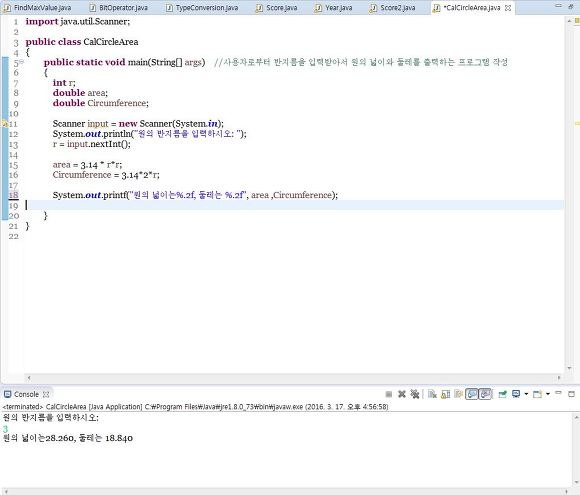Open the Display Selected Console dropdown arrow
The width and height of the screenshot is (580, 495).
coord(526,394)
